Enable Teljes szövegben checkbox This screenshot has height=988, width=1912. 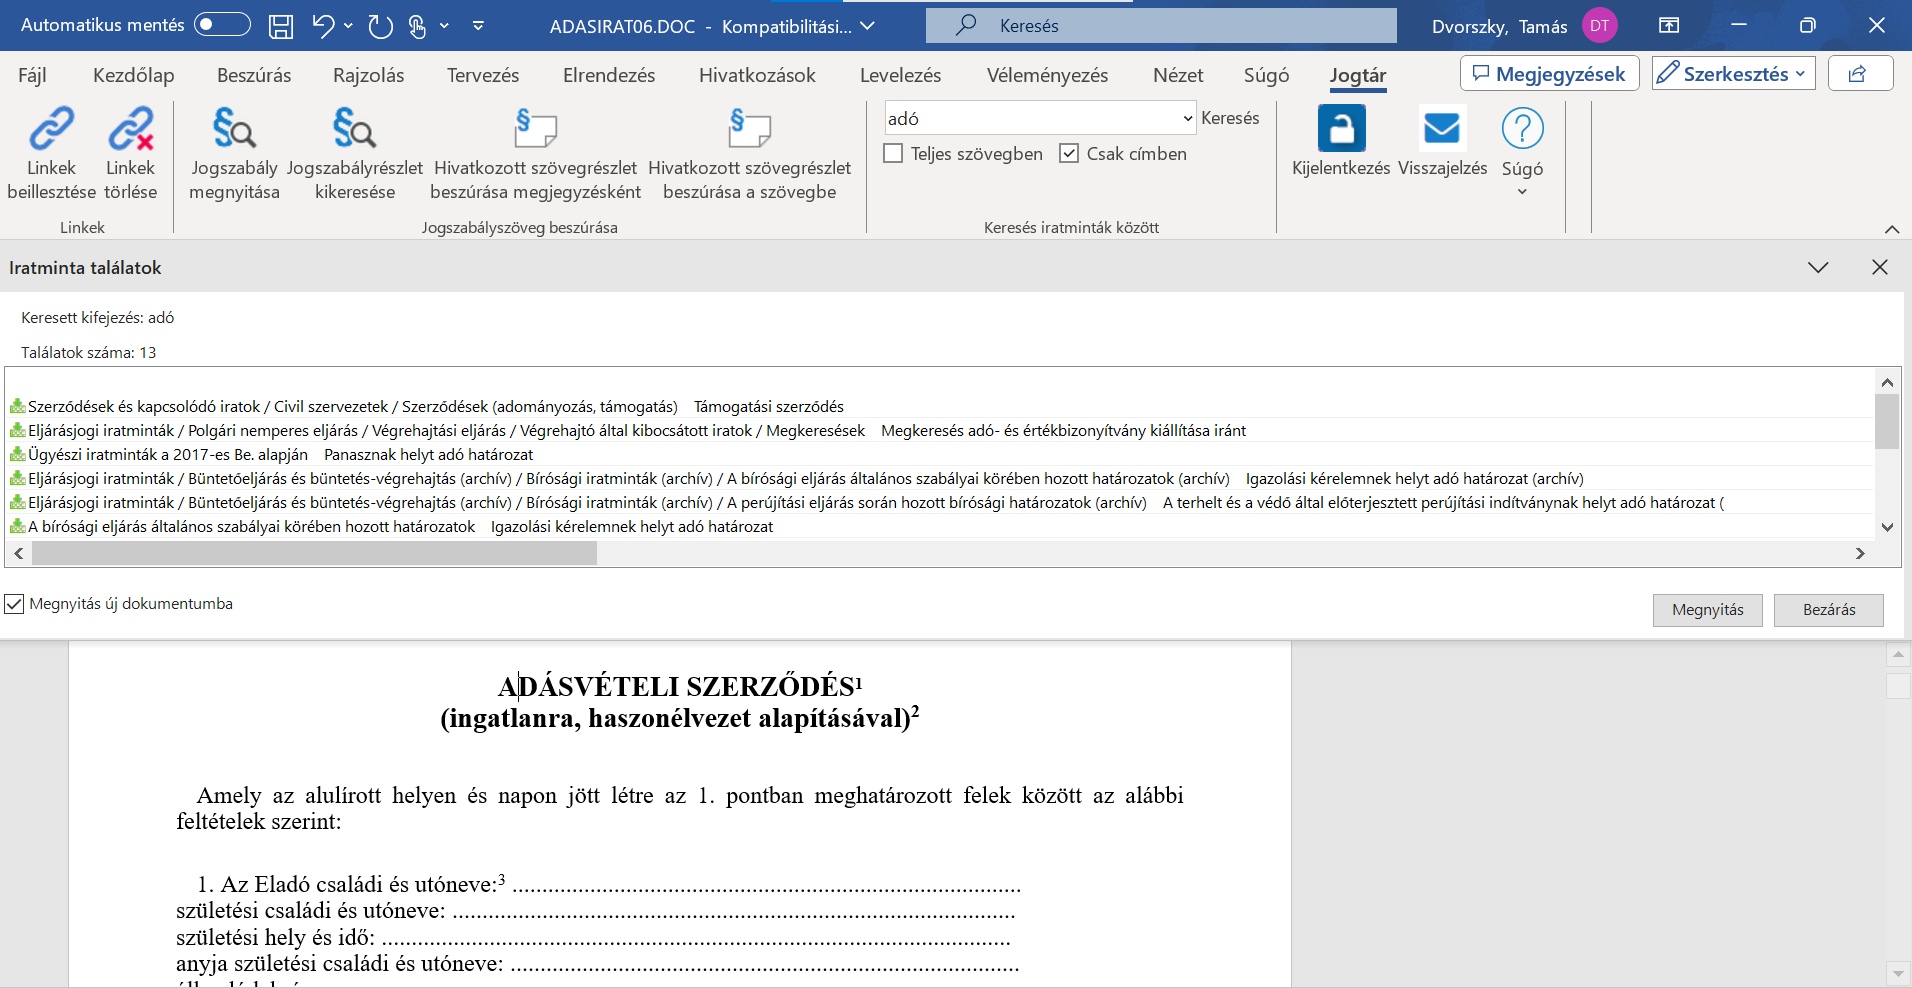[894, 154]
